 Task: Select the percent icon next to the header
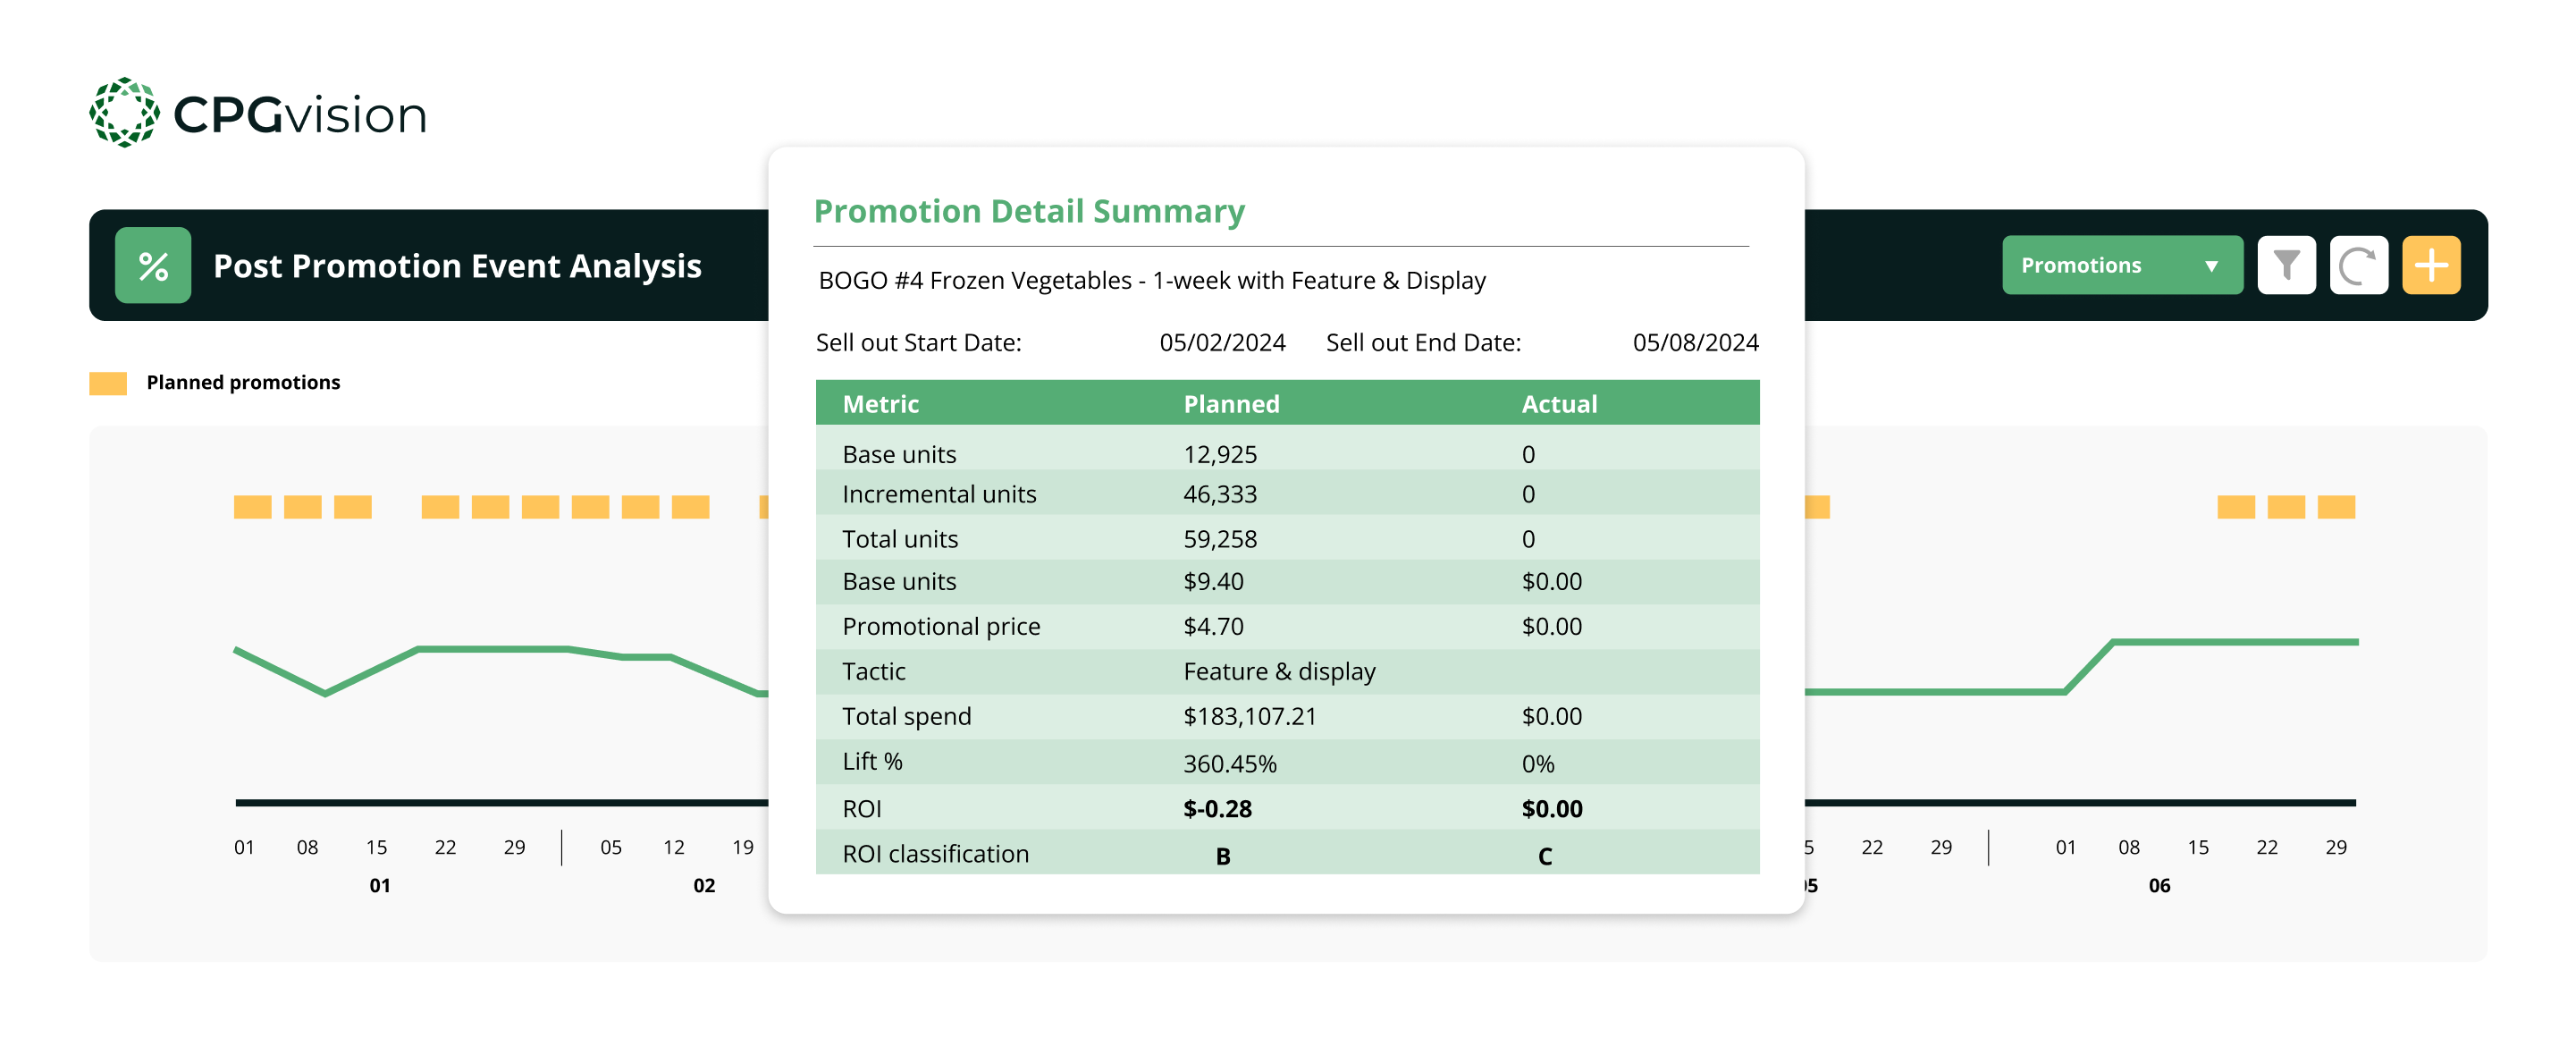[152, 264]
